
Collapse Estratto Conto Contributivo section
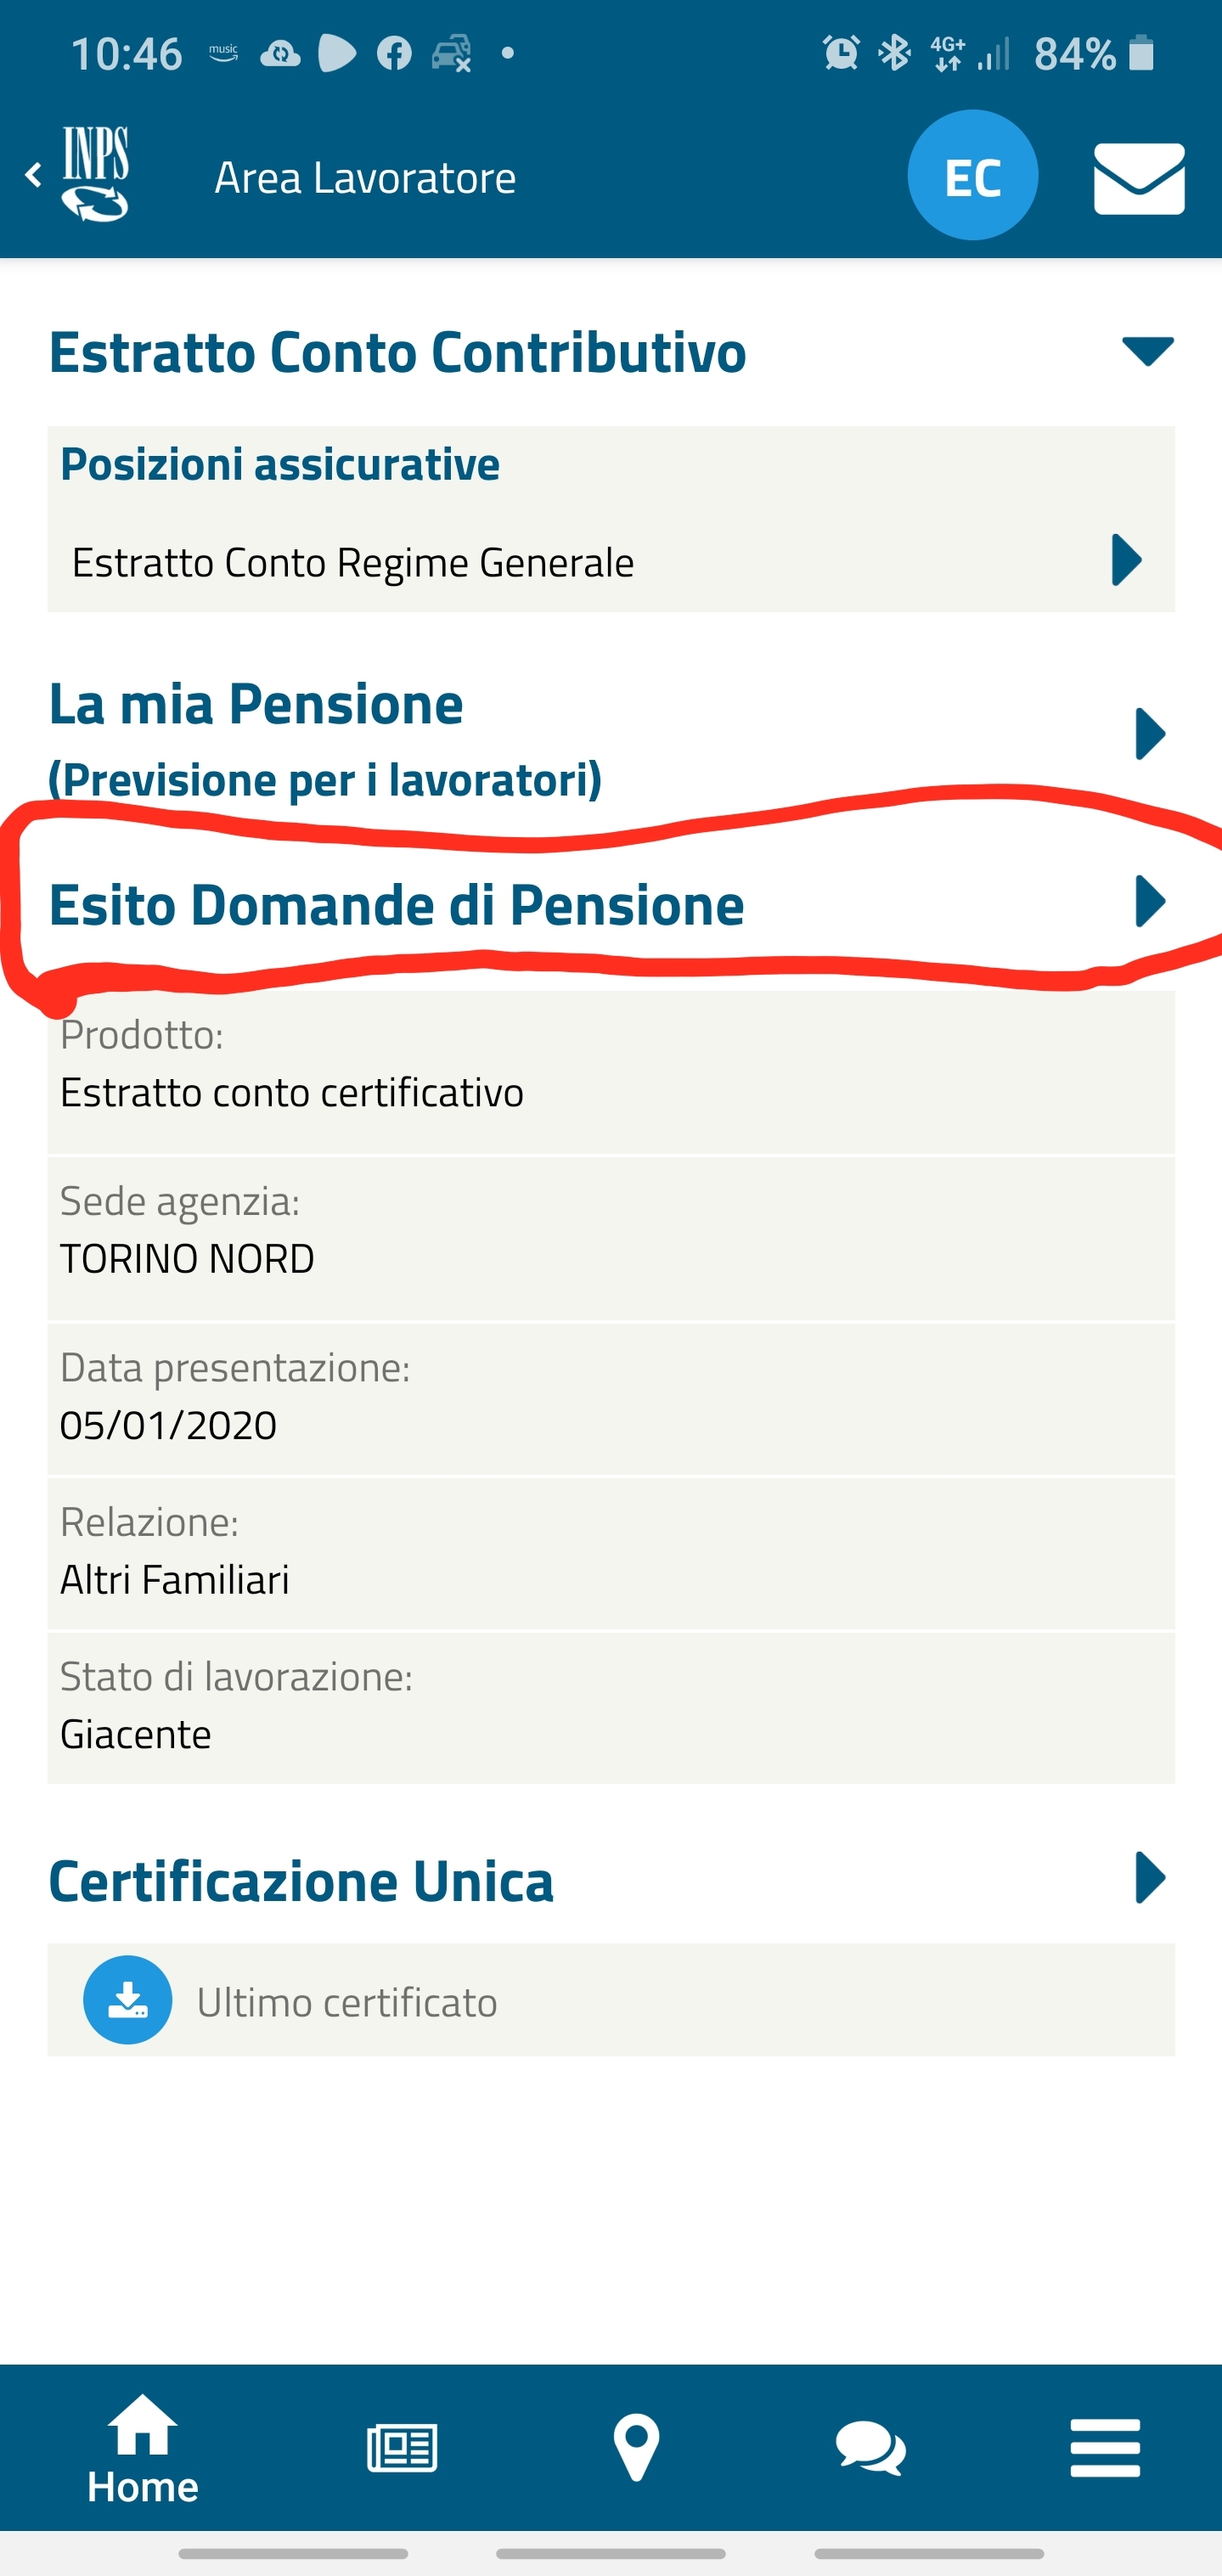1147,351
